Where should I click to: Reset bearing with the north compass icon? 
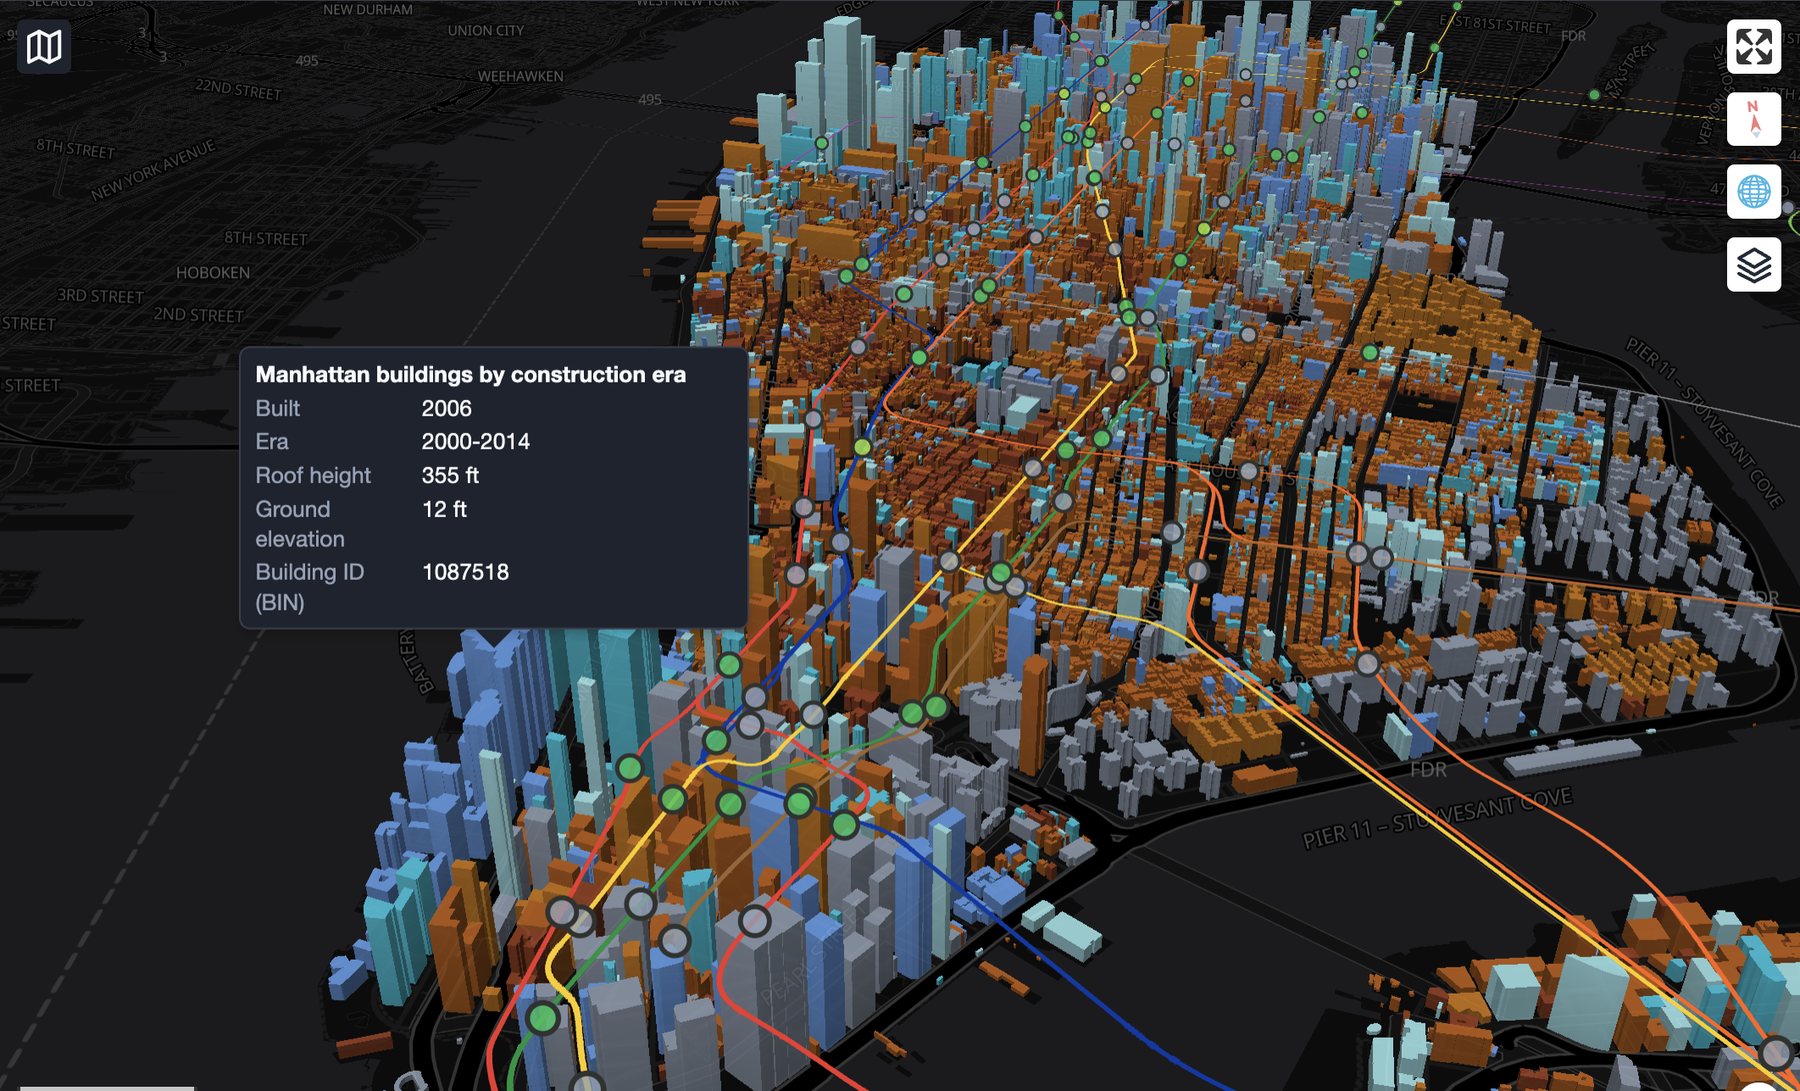point(1754,119)
